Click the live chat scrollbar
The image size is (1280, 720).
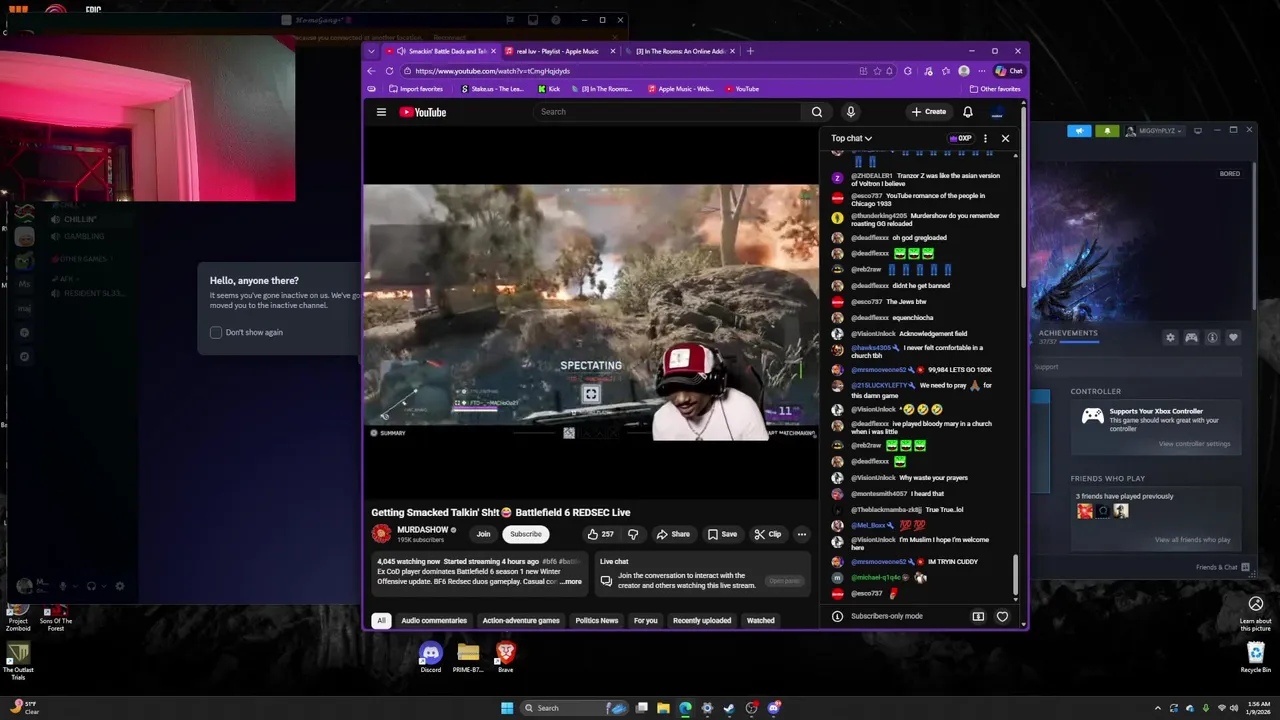1016,575
